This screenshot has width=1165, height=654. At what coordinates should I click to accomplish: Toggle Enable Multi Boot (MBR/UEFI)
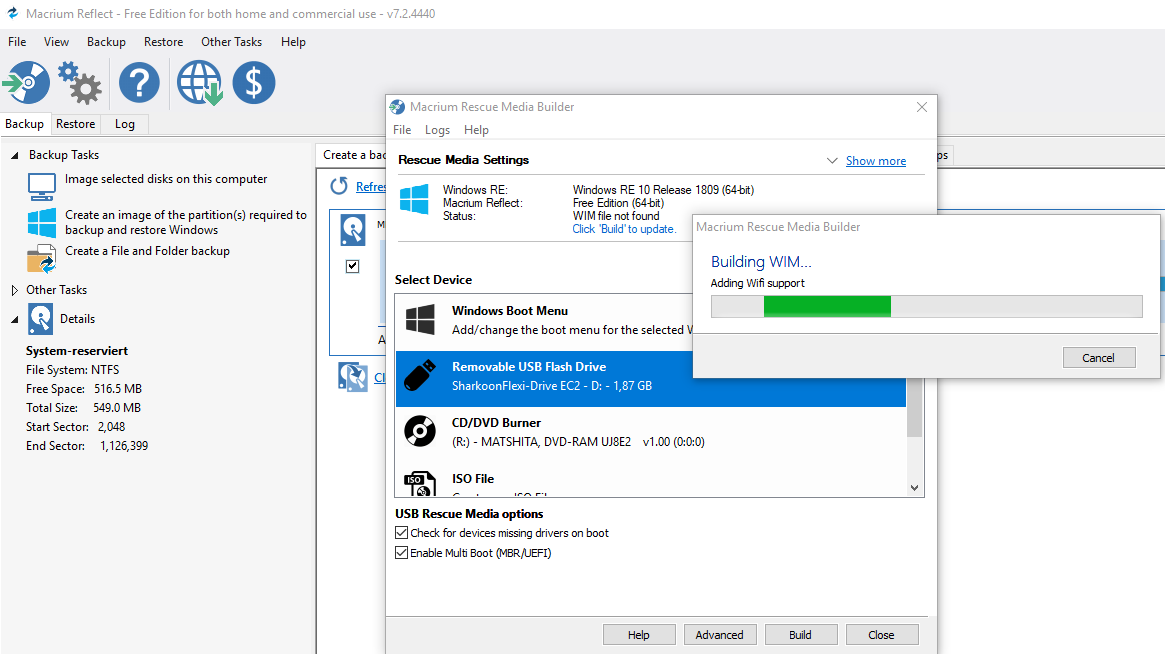click(401, 553)
